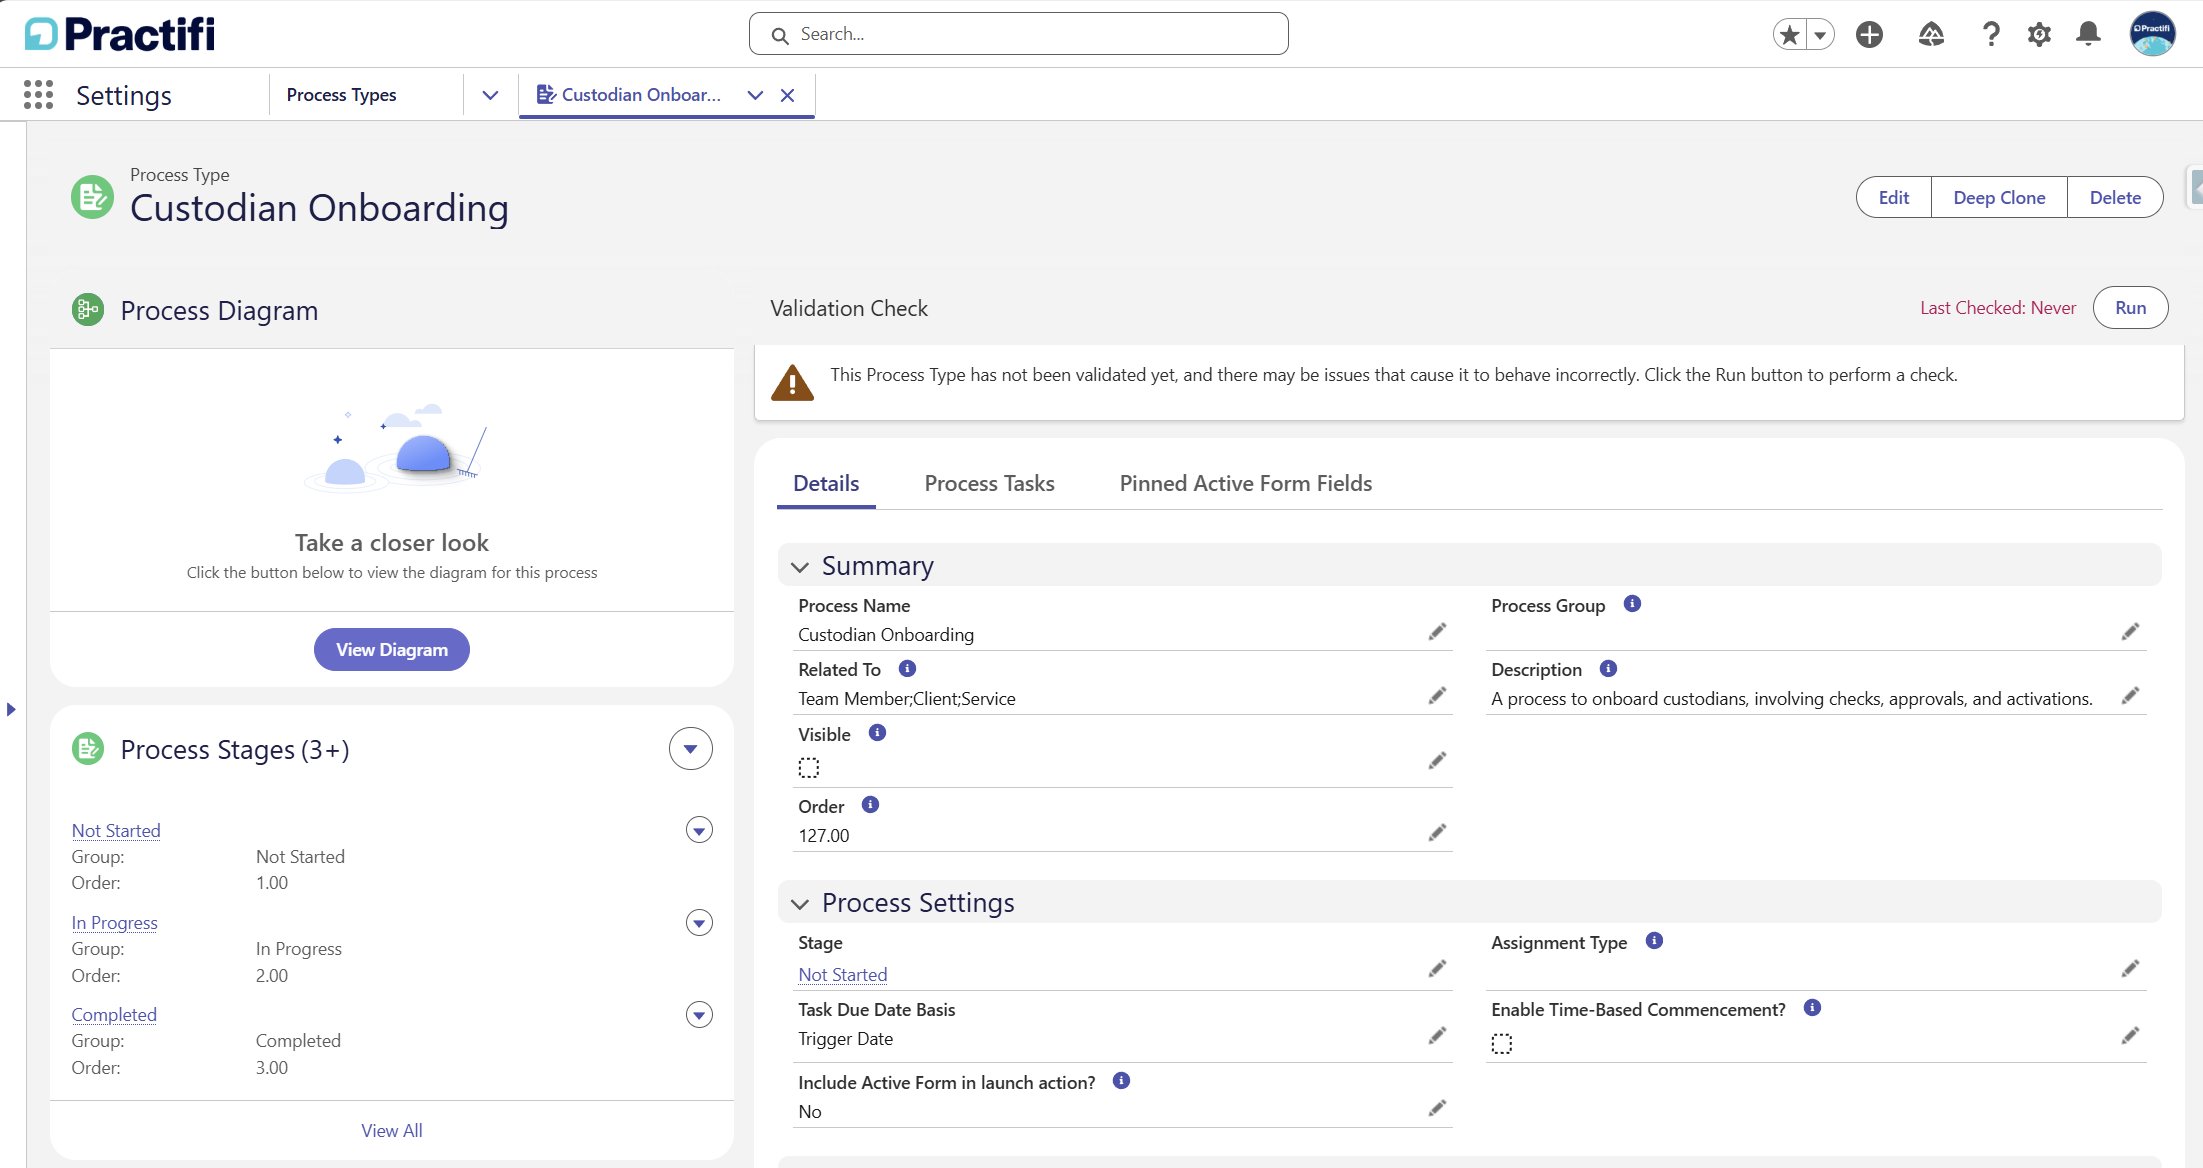Open Not Started stage row actions
Viewport: 2203px width, 1168px height.
tap(699, 830)
